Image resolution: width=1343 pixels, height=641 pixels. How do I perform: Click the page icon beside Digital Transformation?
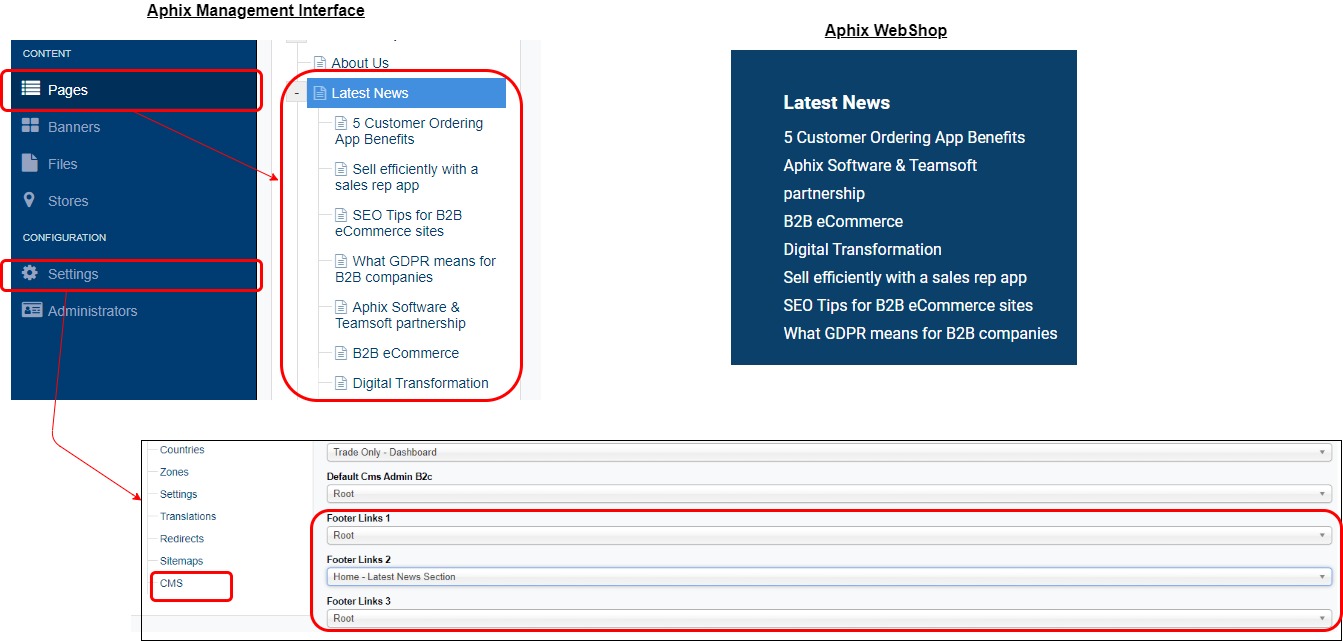click(341, 383)
